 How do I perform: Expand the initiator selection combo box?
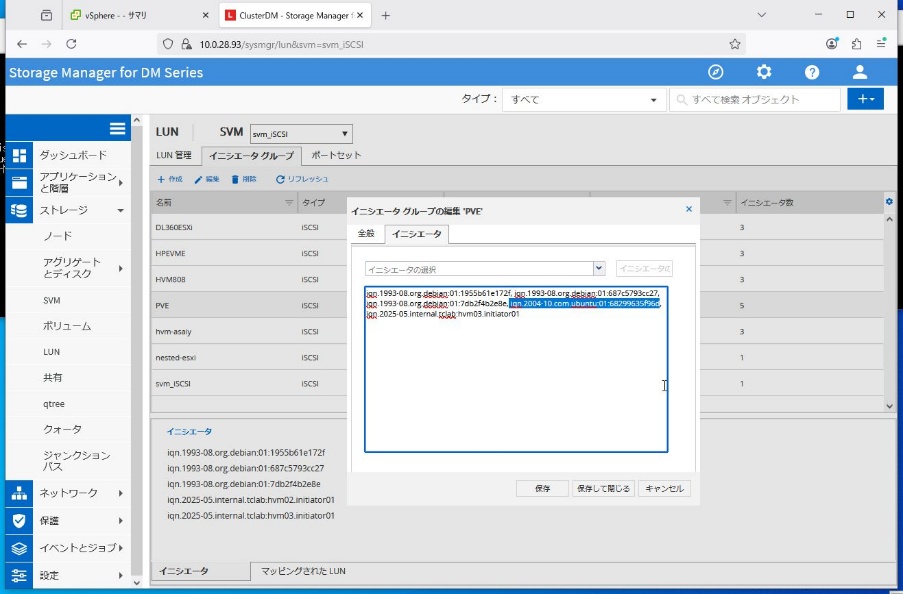coord(599,268)
